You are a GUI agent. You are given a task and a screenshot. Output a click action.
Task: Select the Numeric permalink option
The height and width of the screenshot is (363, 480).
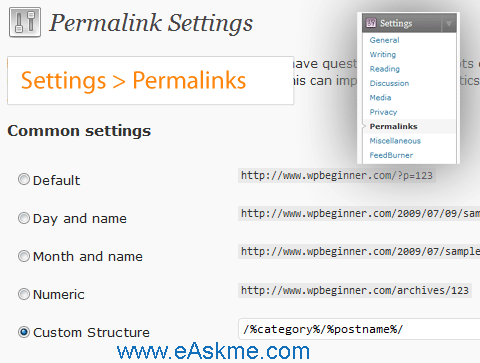tap(24, 294)
